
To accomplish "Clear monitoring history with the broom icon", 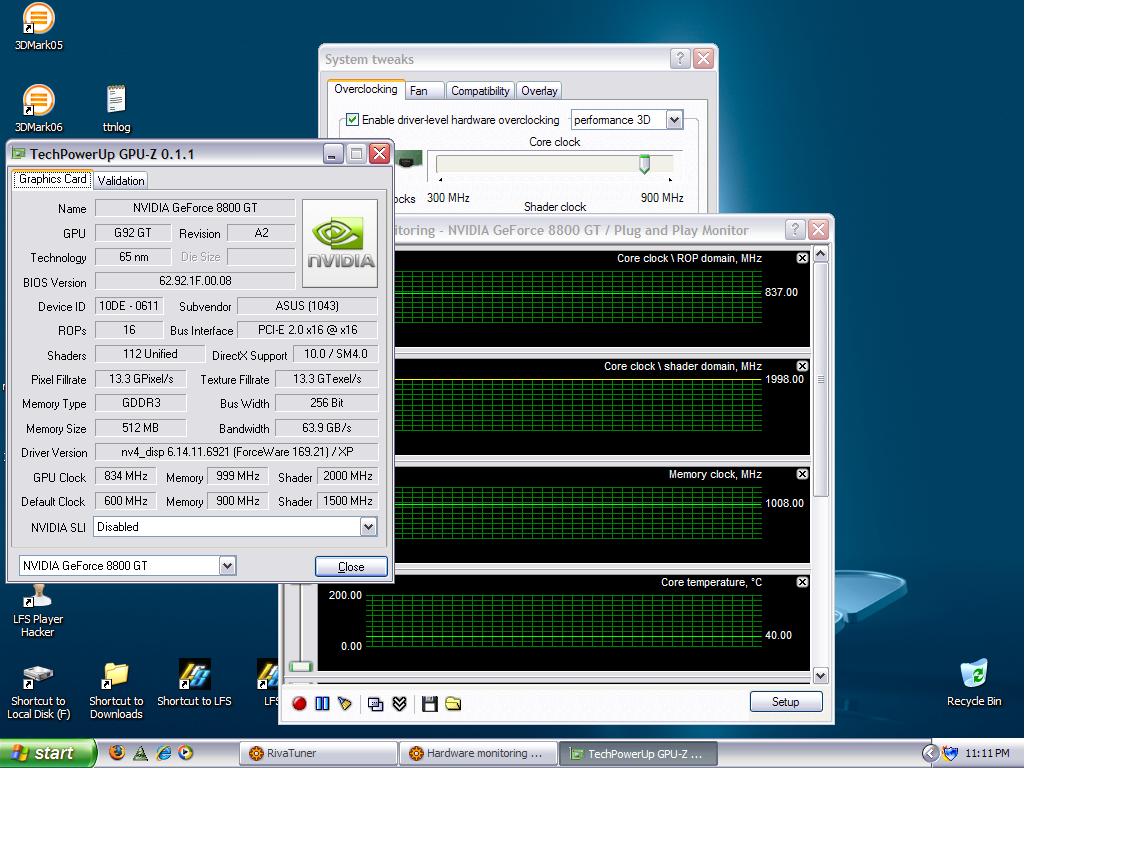I will pyautogui.click(x=345, y=703).
